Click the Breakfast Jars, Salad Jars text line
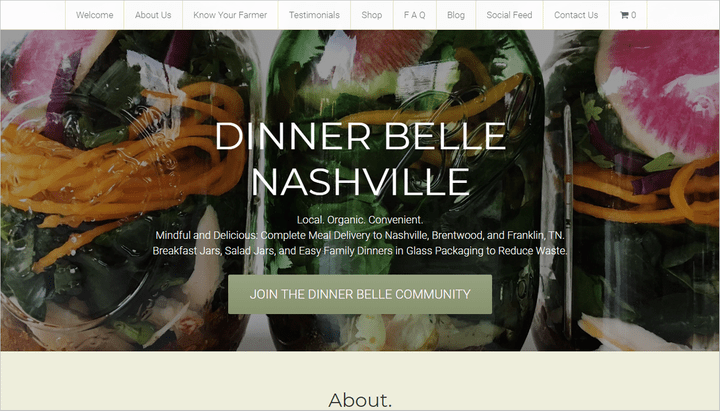 (x=360, y=251)
